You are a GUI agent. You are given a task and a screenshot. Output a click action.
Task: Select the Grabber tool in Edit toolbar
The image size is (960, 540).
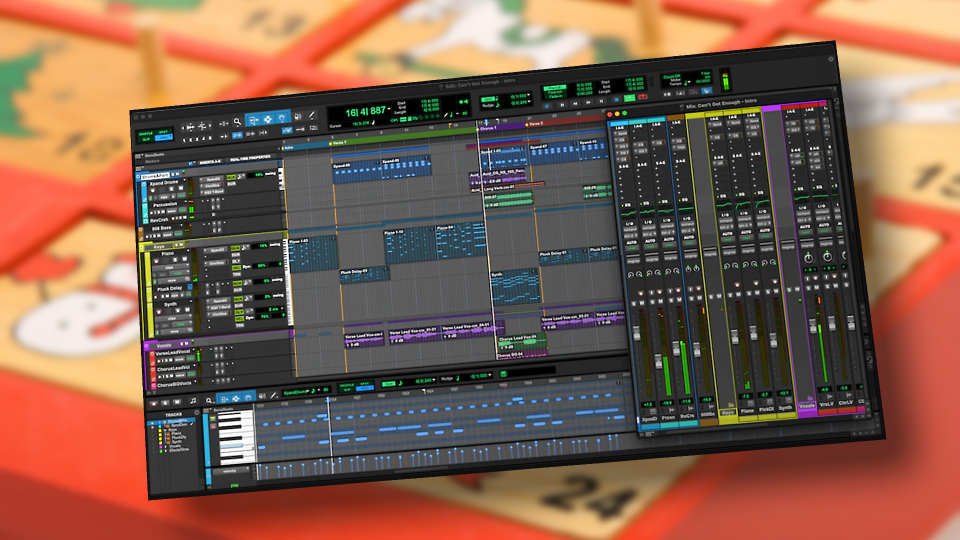[282, 118]
